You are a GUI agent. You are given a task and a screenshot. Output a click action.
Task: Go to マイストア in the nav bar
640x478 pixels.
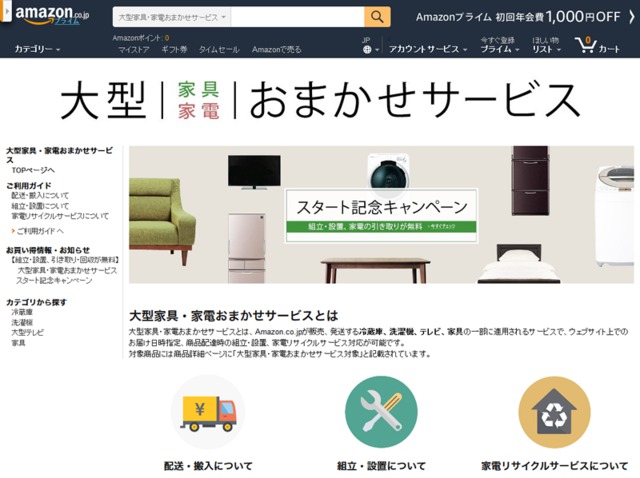pos(133,49)
